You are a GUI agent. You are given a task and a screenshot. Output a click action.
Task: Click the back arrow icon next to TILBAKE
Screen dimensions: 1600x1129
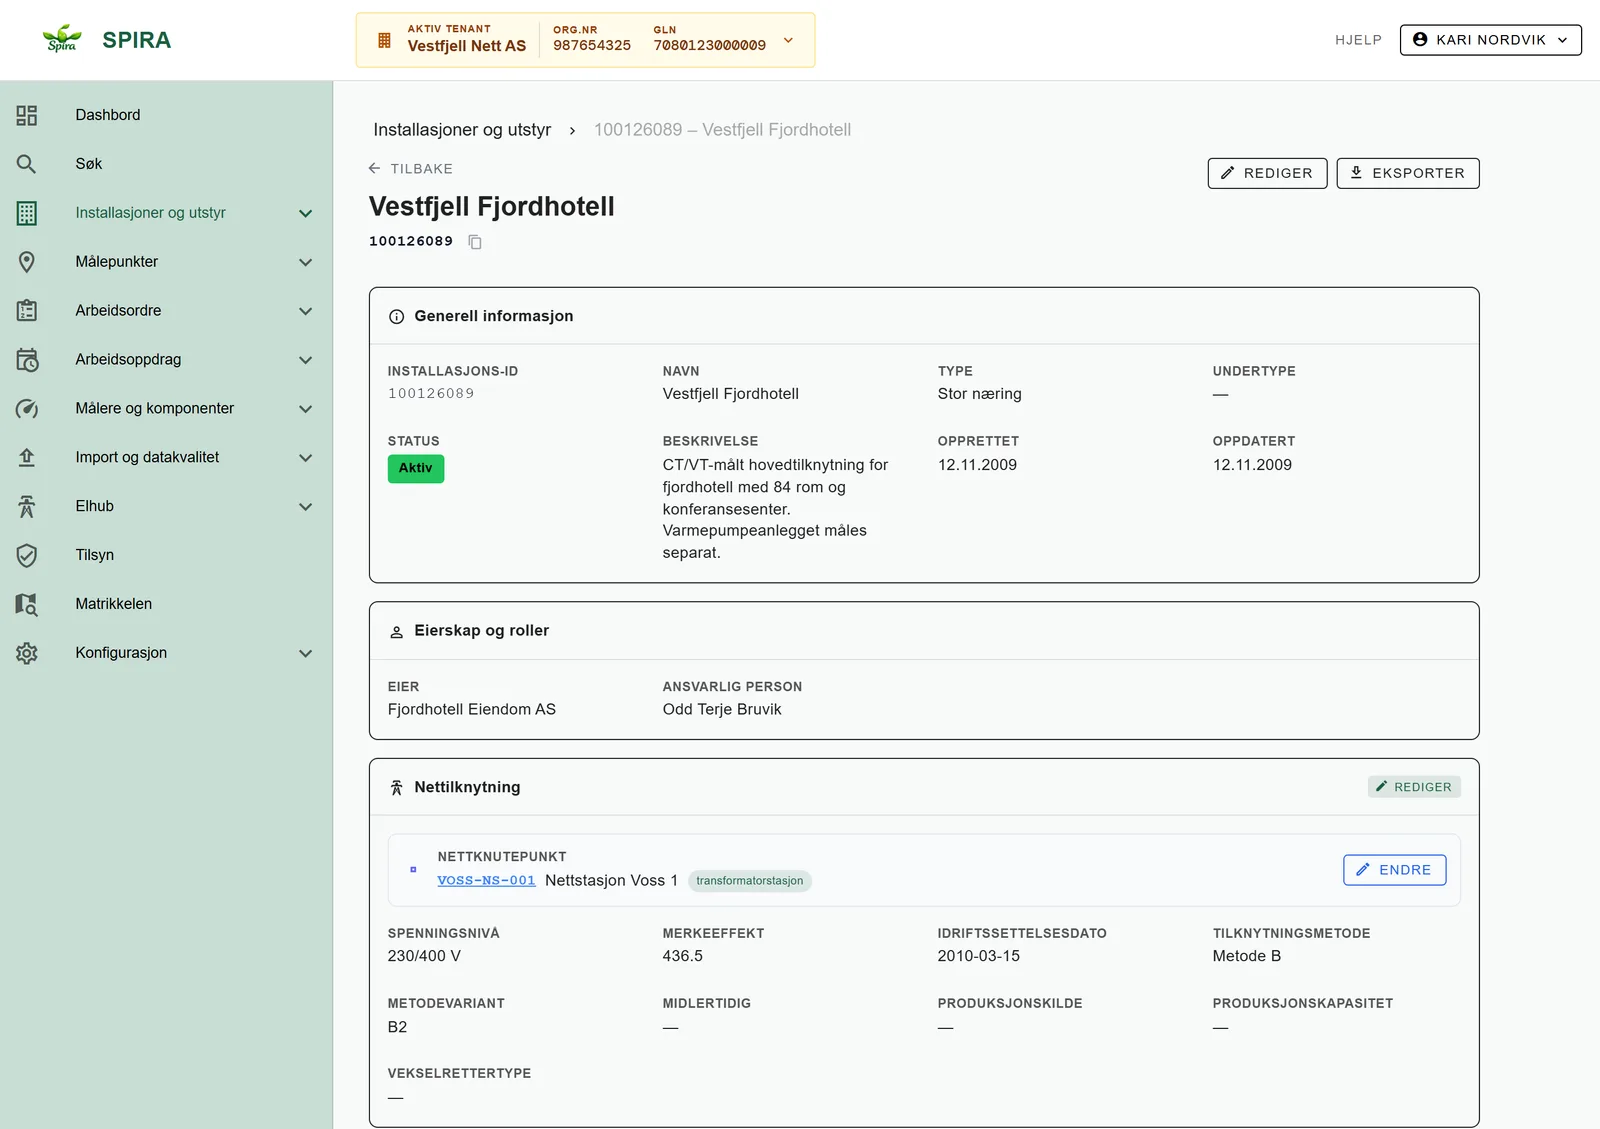click(374, 168)
